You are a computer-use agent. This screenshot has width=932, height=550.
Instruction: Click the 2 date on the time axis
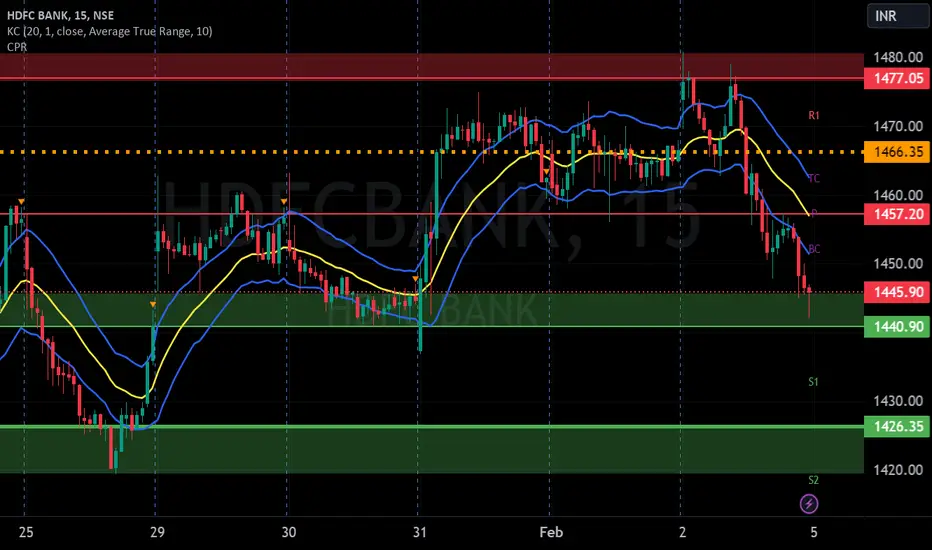pos(682,532)
